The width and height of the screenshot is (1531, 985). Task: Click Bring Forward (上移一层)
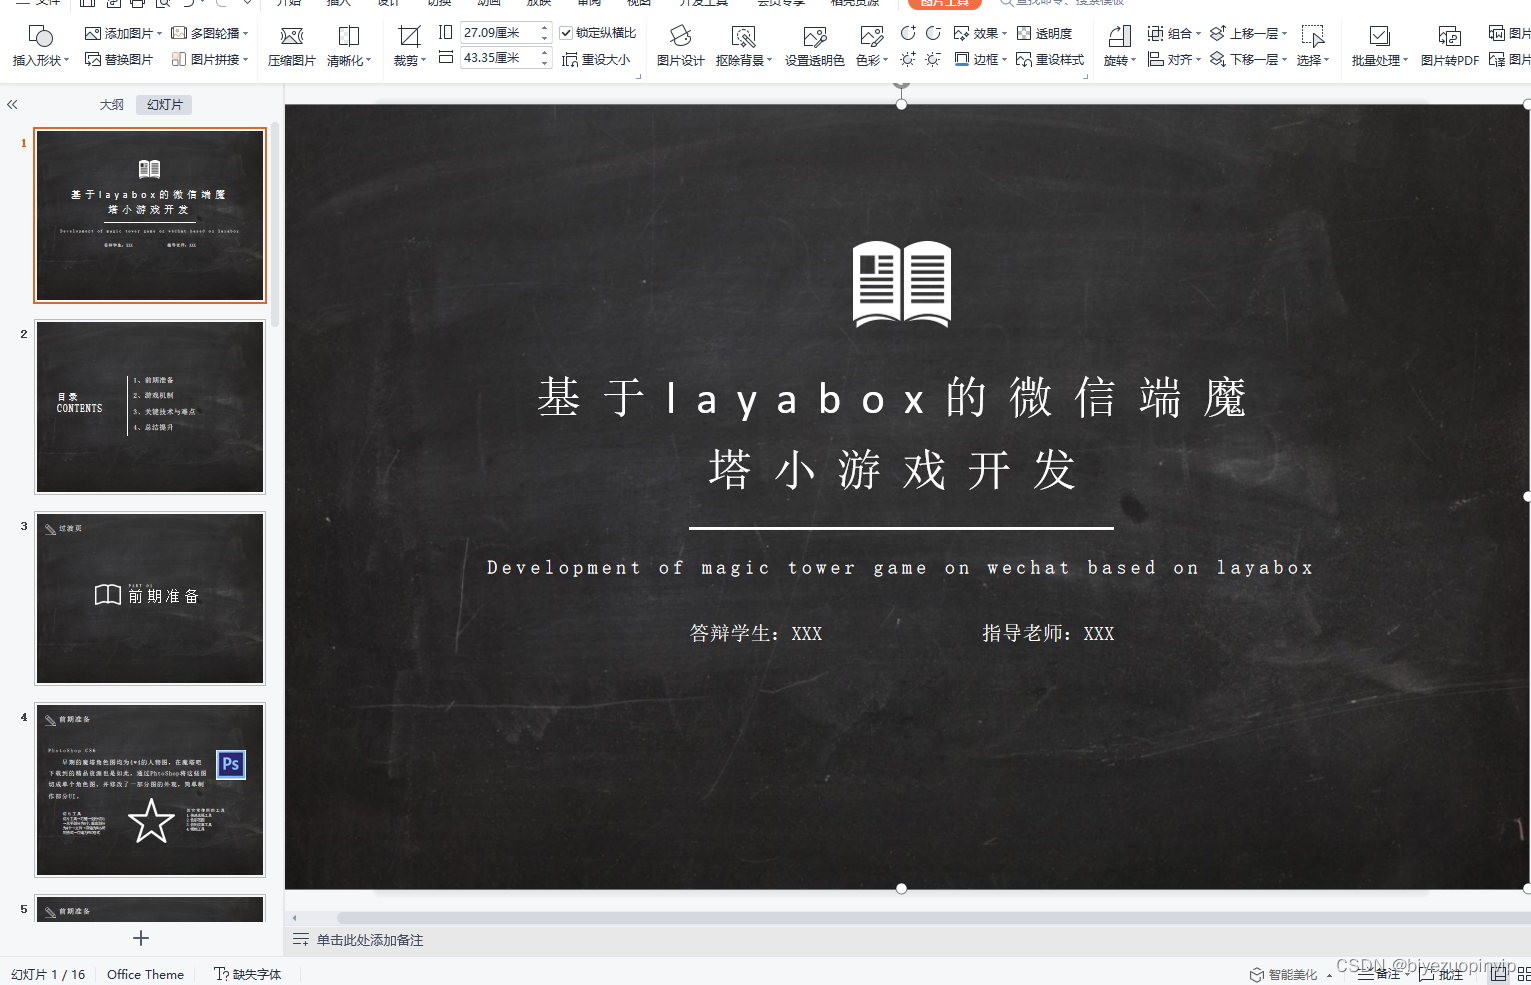[x=1248, y=33]
